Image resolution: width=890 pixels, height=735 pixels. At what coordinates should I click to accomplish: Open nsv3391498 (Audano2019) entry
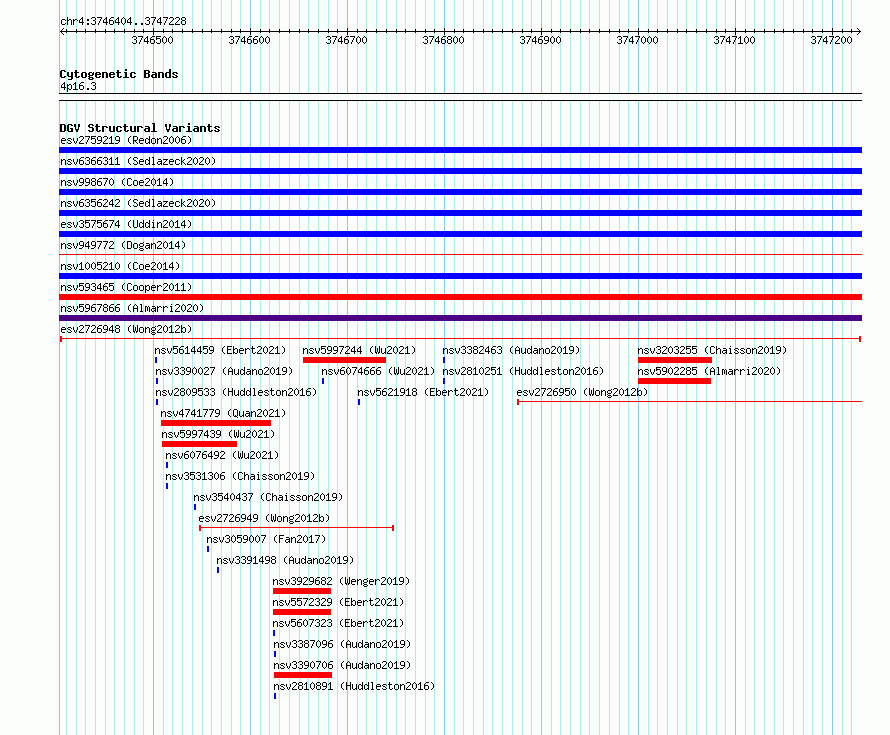point(285,560)
